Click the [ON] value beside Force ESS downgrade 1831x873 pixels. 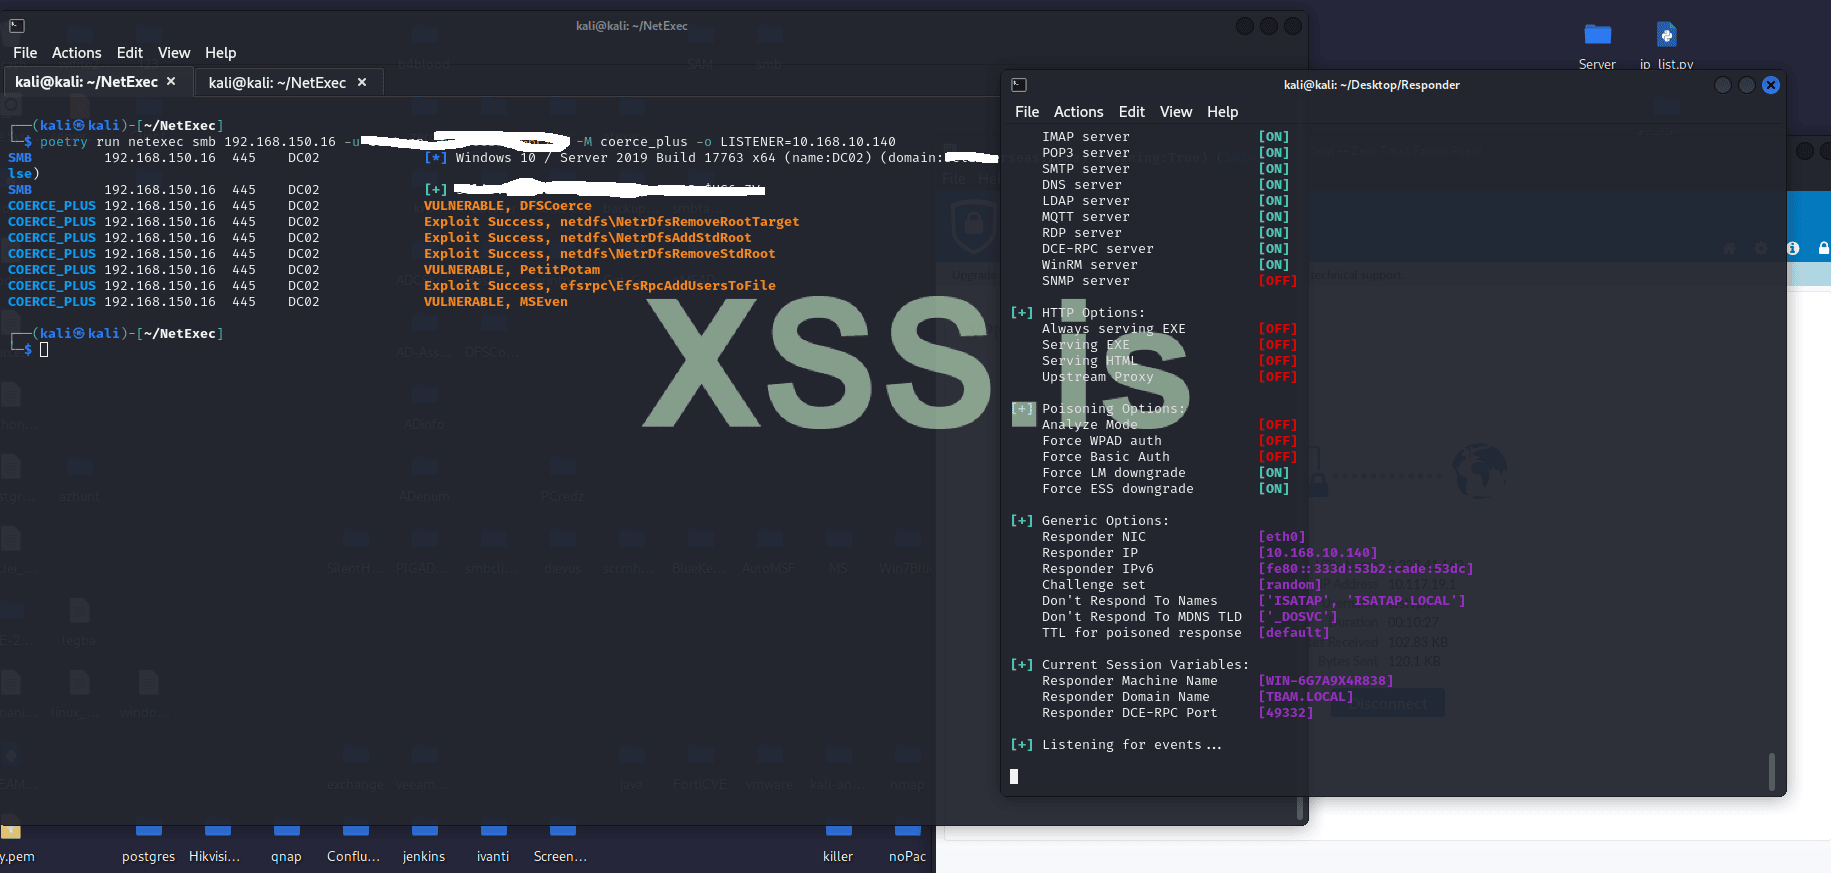point(1274,489)
